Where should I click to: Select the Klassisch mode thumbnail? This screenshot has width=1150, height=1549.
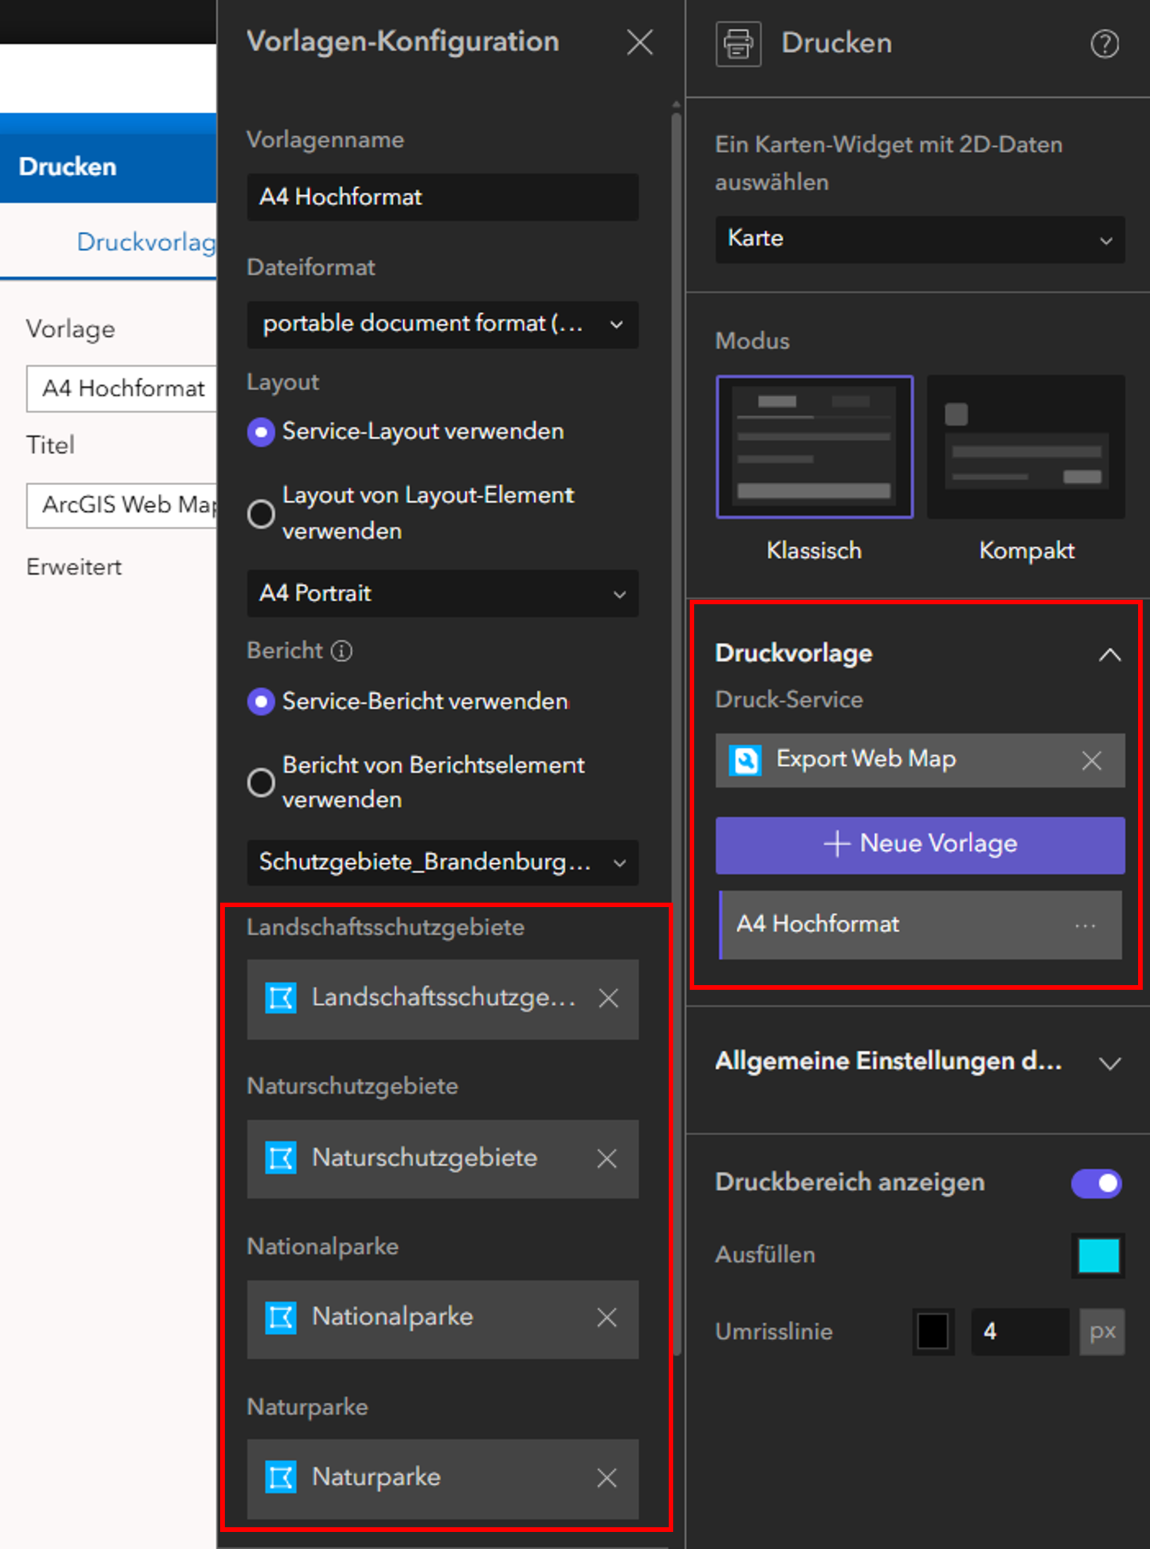814,447
